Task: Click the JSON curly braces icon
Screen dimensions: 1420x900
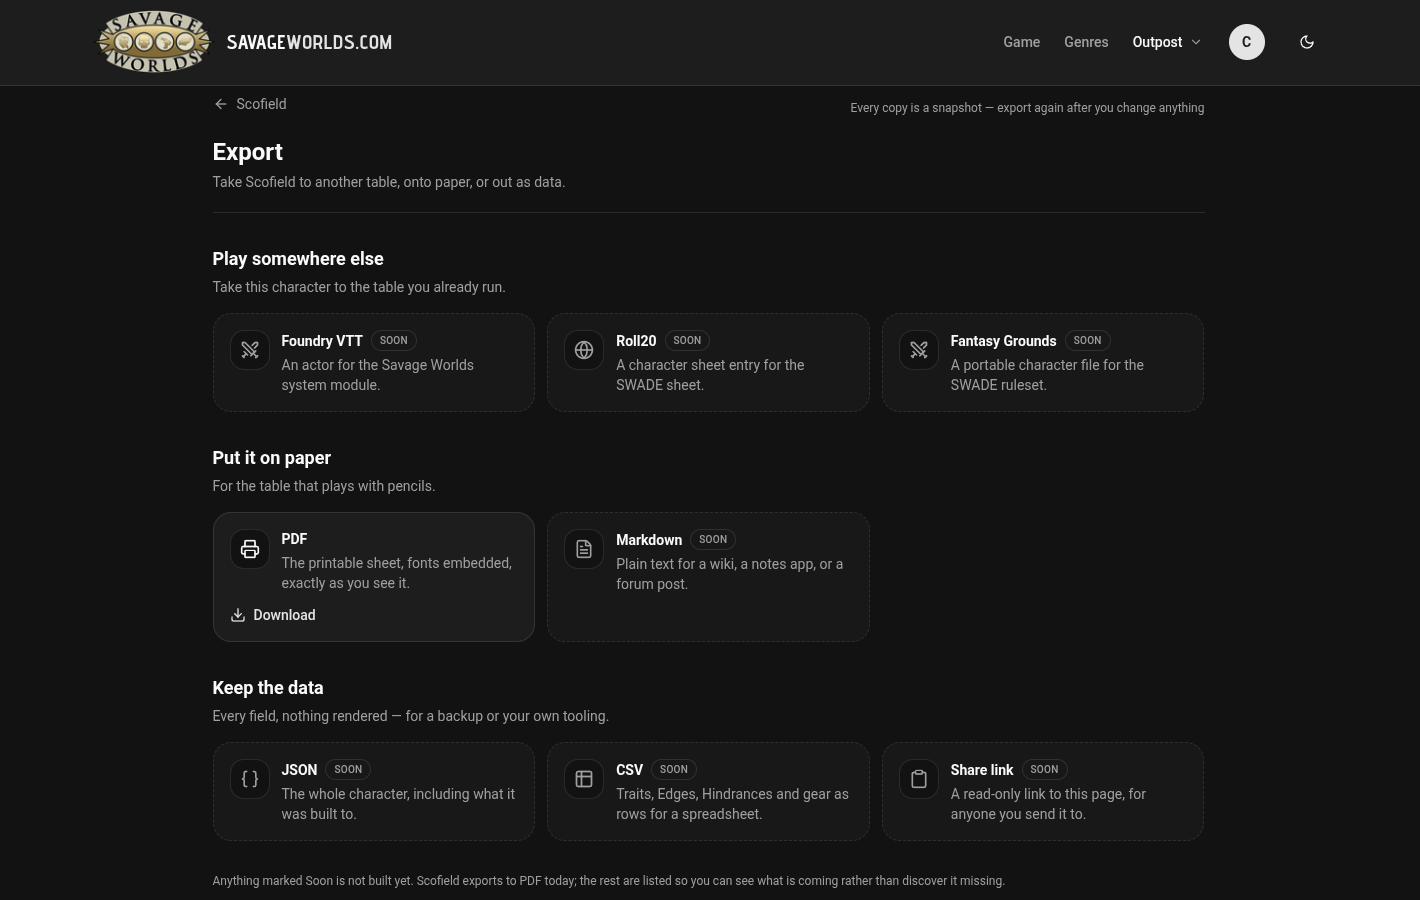Action: (x=250, y=779)
